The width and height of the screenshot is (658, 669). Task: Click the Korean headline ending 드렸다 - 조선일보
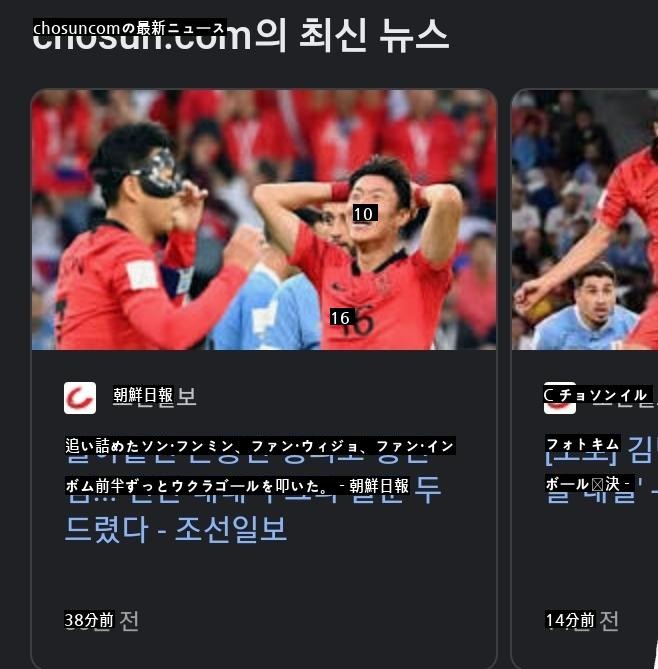(175, 529)
